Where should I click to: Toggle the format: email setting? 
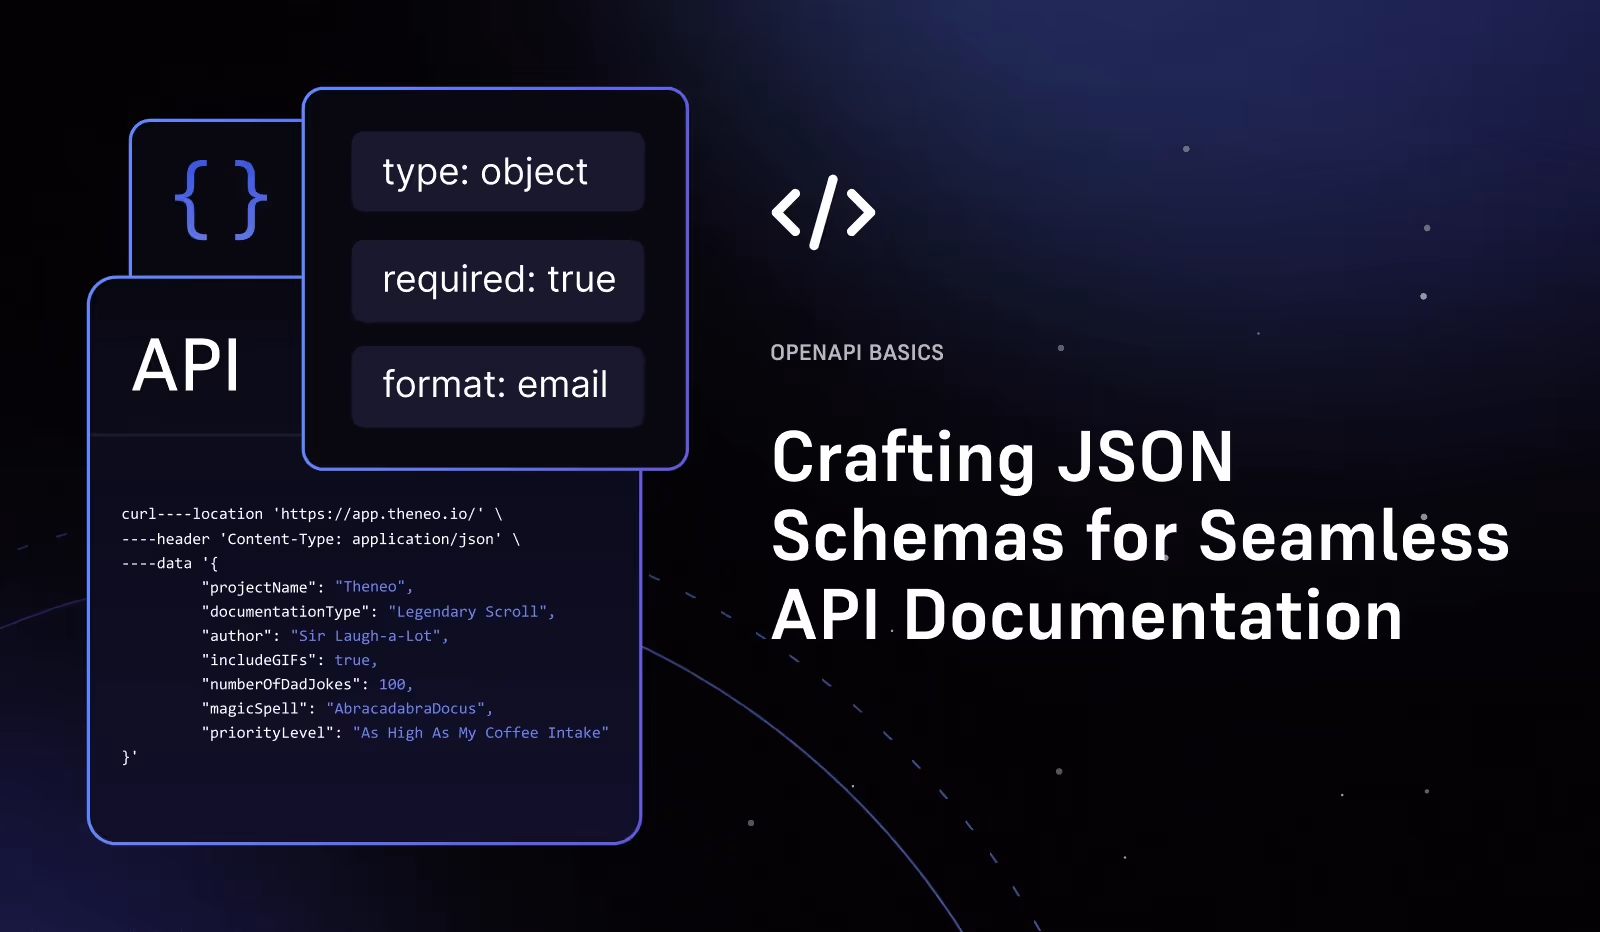496,385
